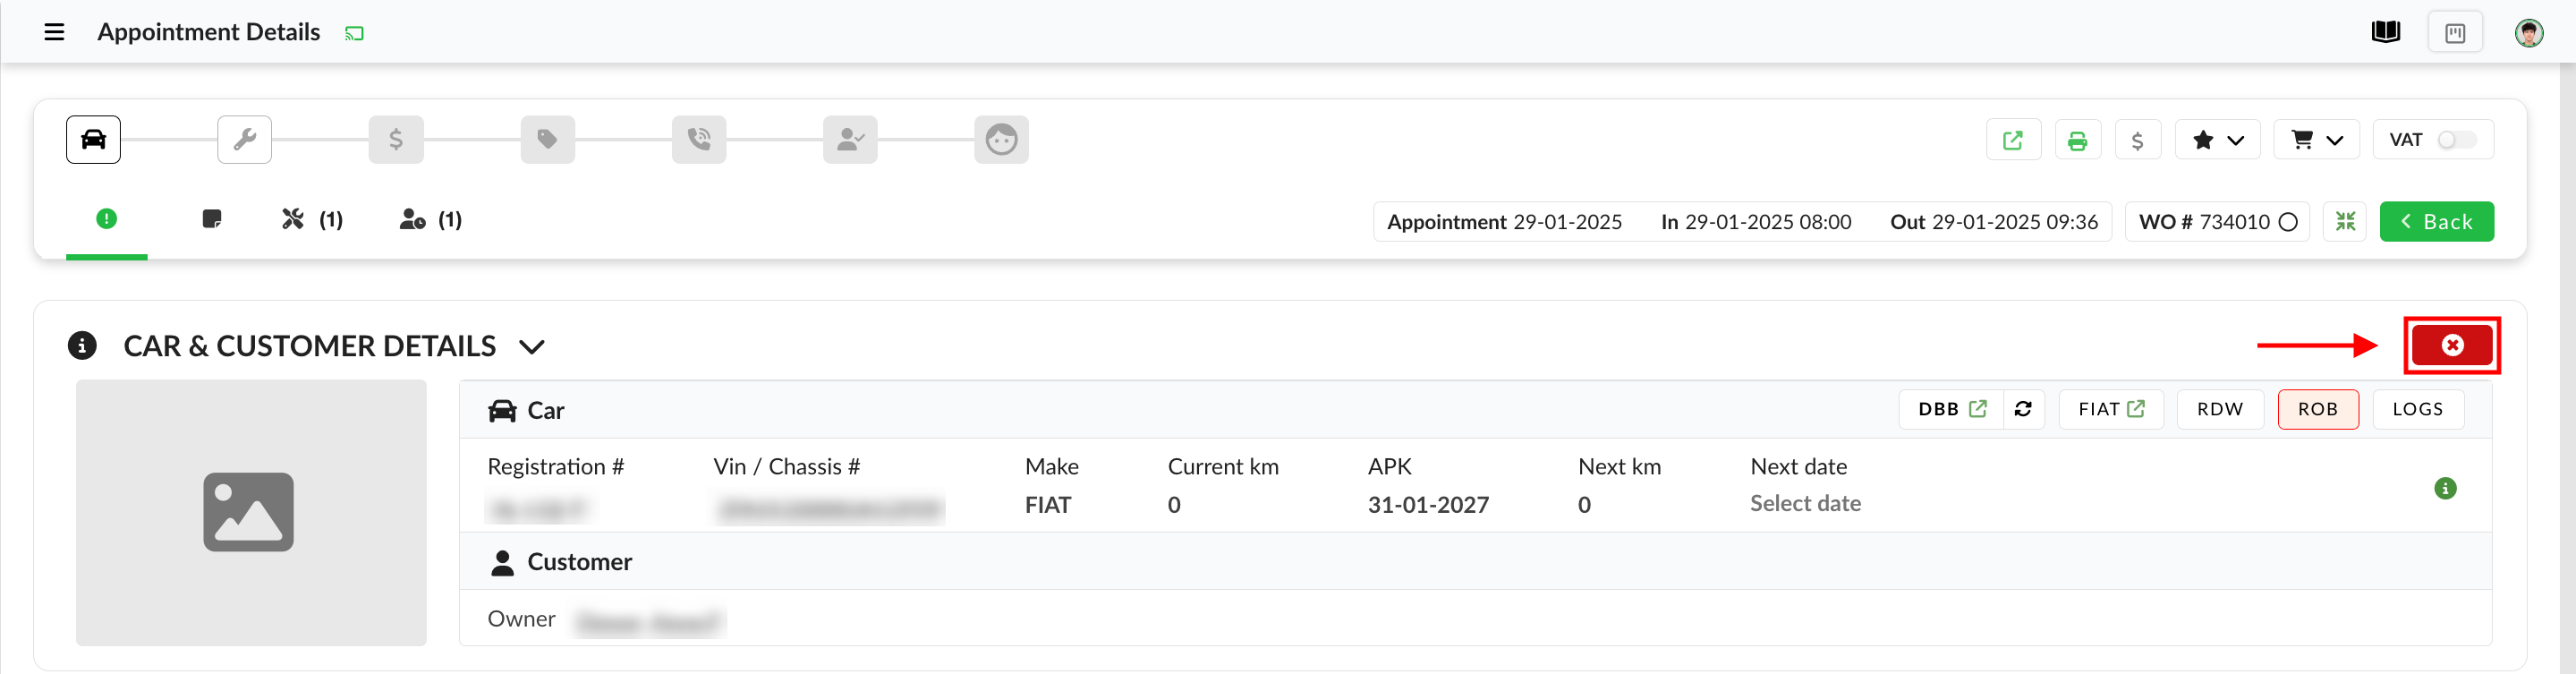The image size is (2576, 674).
Task: Open the external link share icon
Action: click(2012, 140)
